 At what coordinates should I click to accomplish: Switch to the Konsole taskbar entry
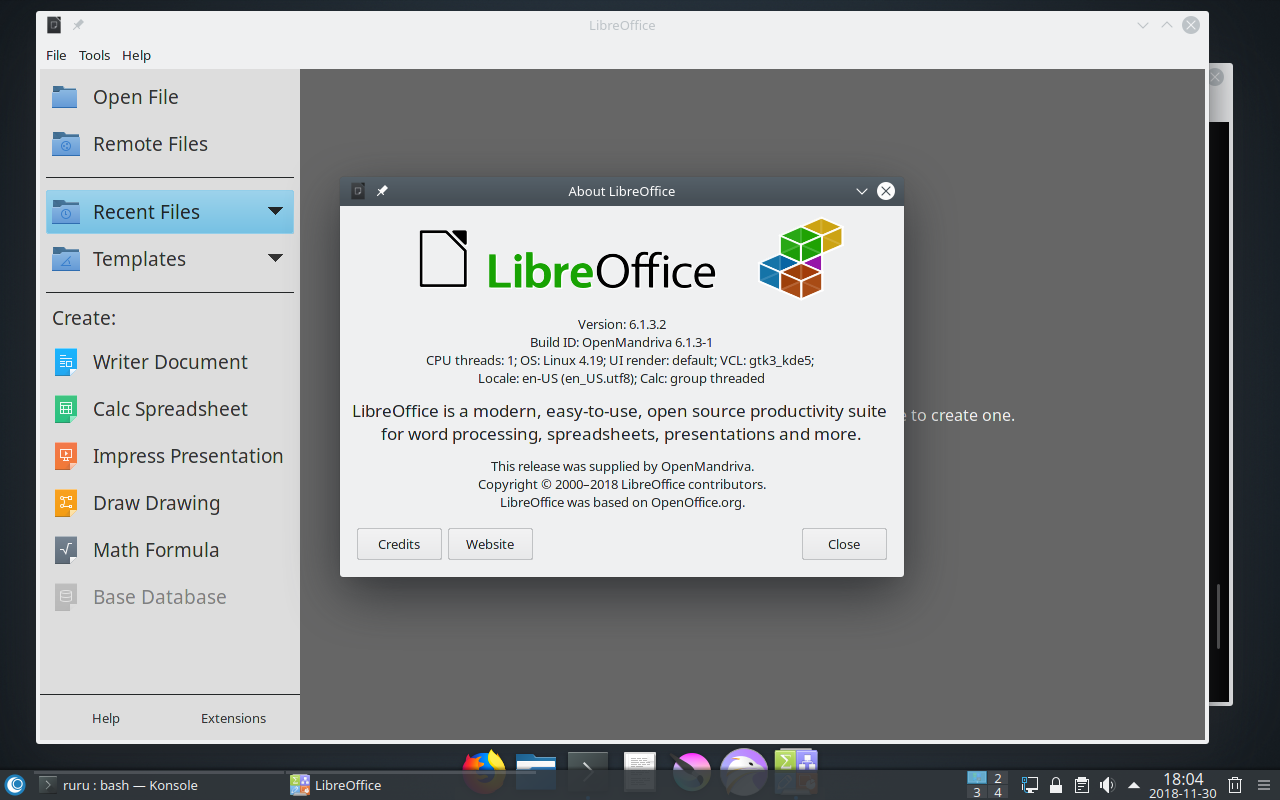pyautogui.click(x=160, y=785)
